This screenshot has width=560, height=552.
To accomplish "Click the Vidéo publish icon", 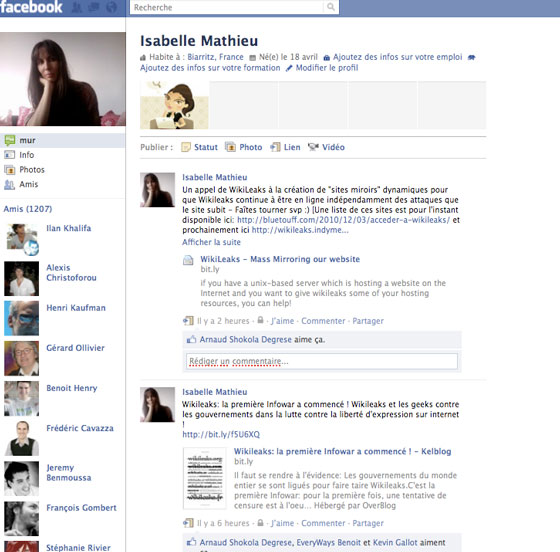I will tap(313, 147).
